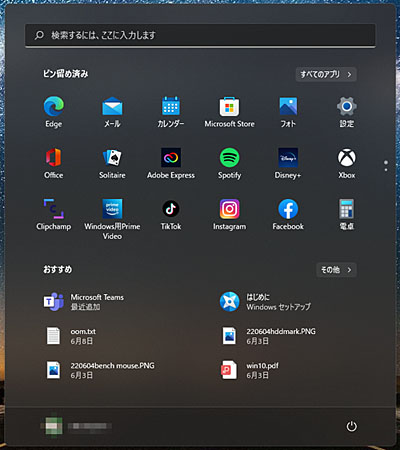The height and width of the screenshot is (450, 400).
Task: Open the oom.txt file
Action: click(70, 336)
